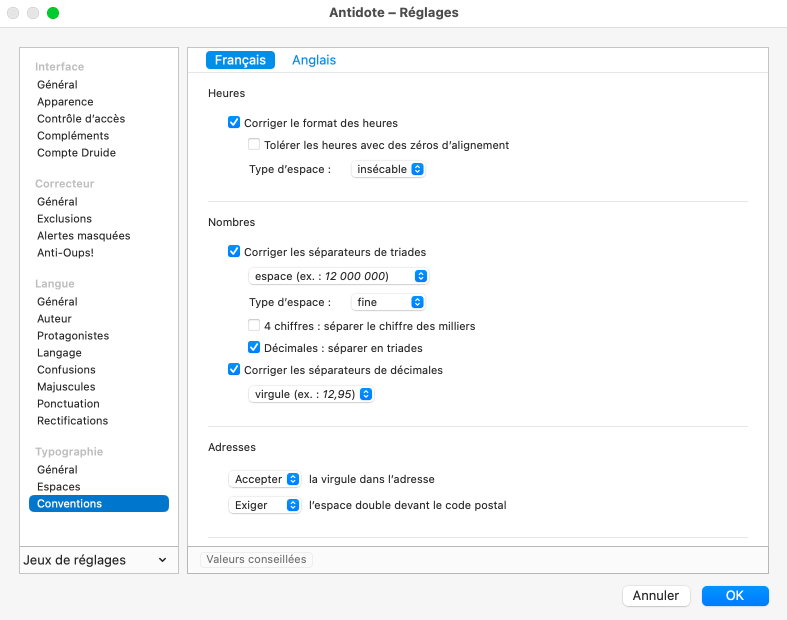Click the Valeurs conseillées button
Screen dimensions: 787x620
pos(257,560)
